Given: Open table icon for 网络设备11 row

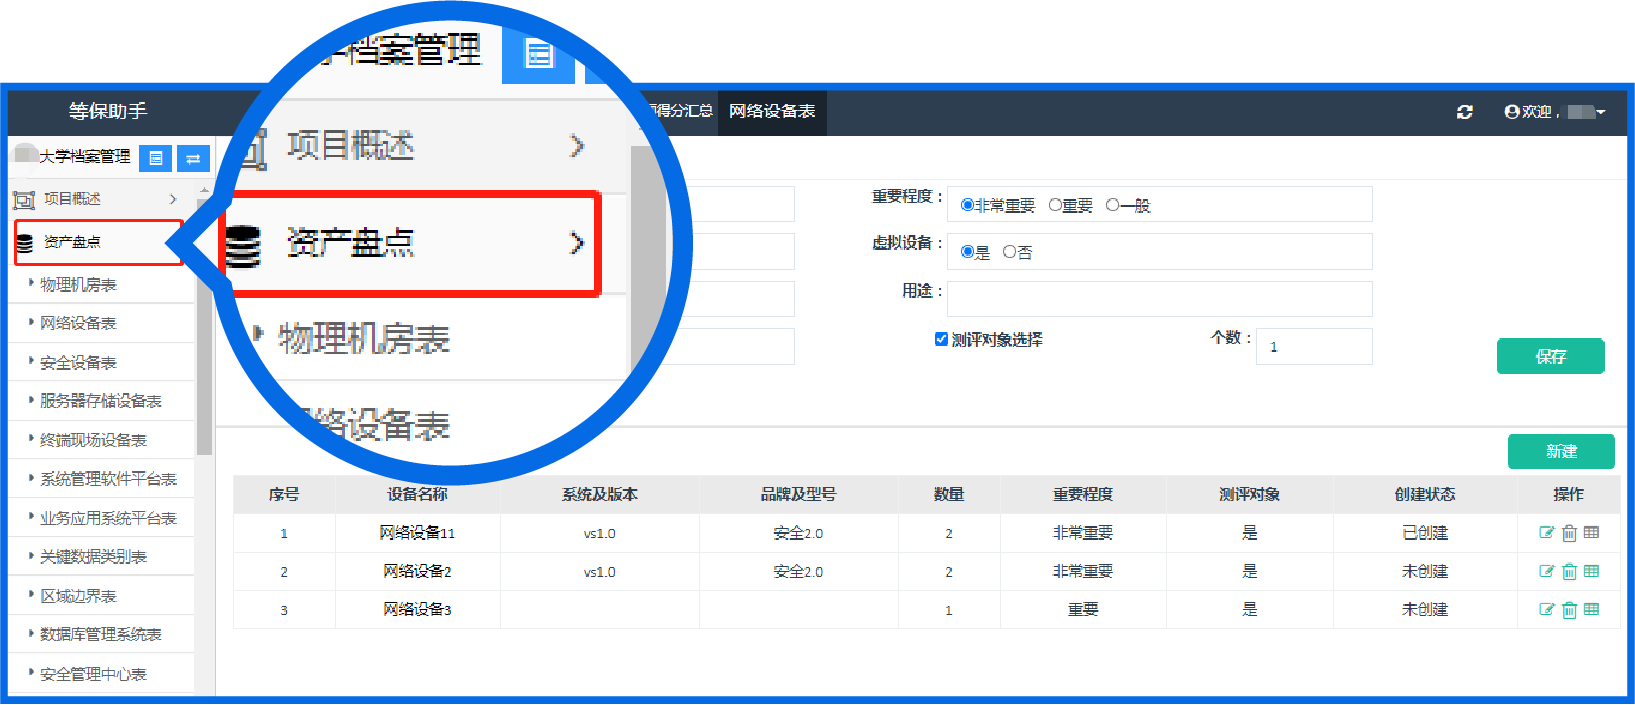Looking at the screenshot, I should click(1592, 533).
